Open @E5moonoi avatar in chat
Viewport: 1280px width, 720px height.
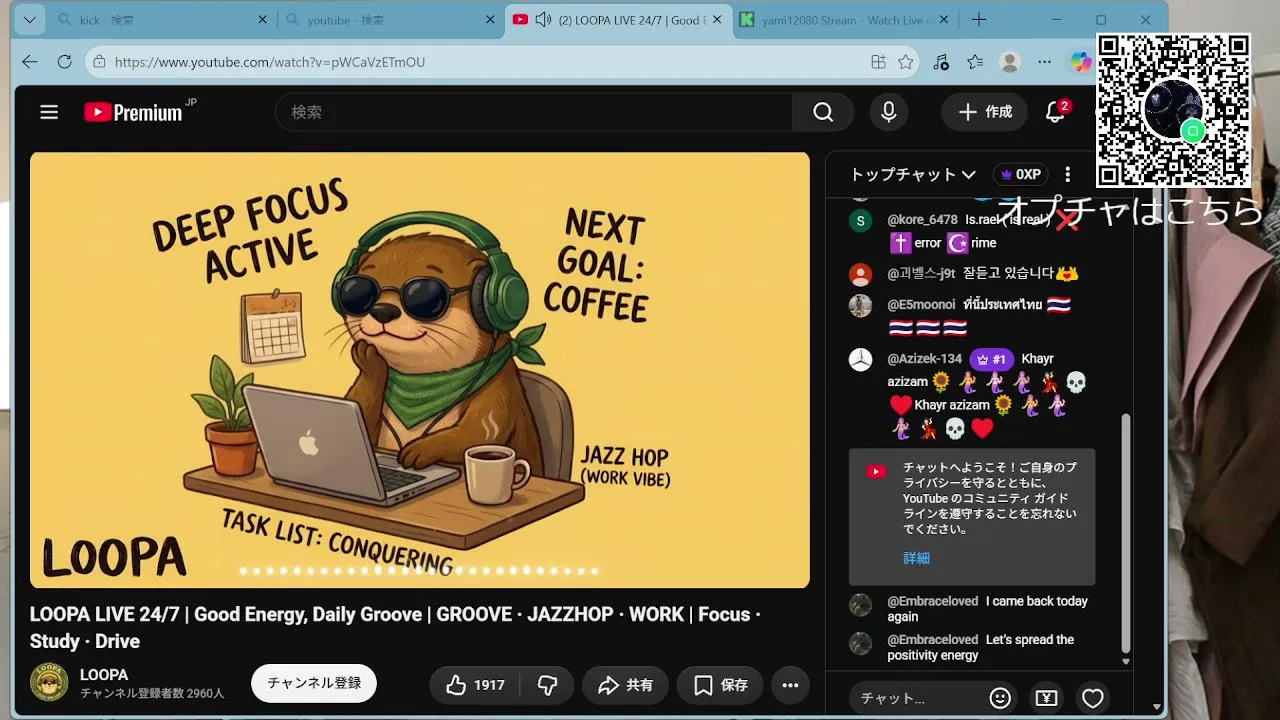(x=860, y=305)
